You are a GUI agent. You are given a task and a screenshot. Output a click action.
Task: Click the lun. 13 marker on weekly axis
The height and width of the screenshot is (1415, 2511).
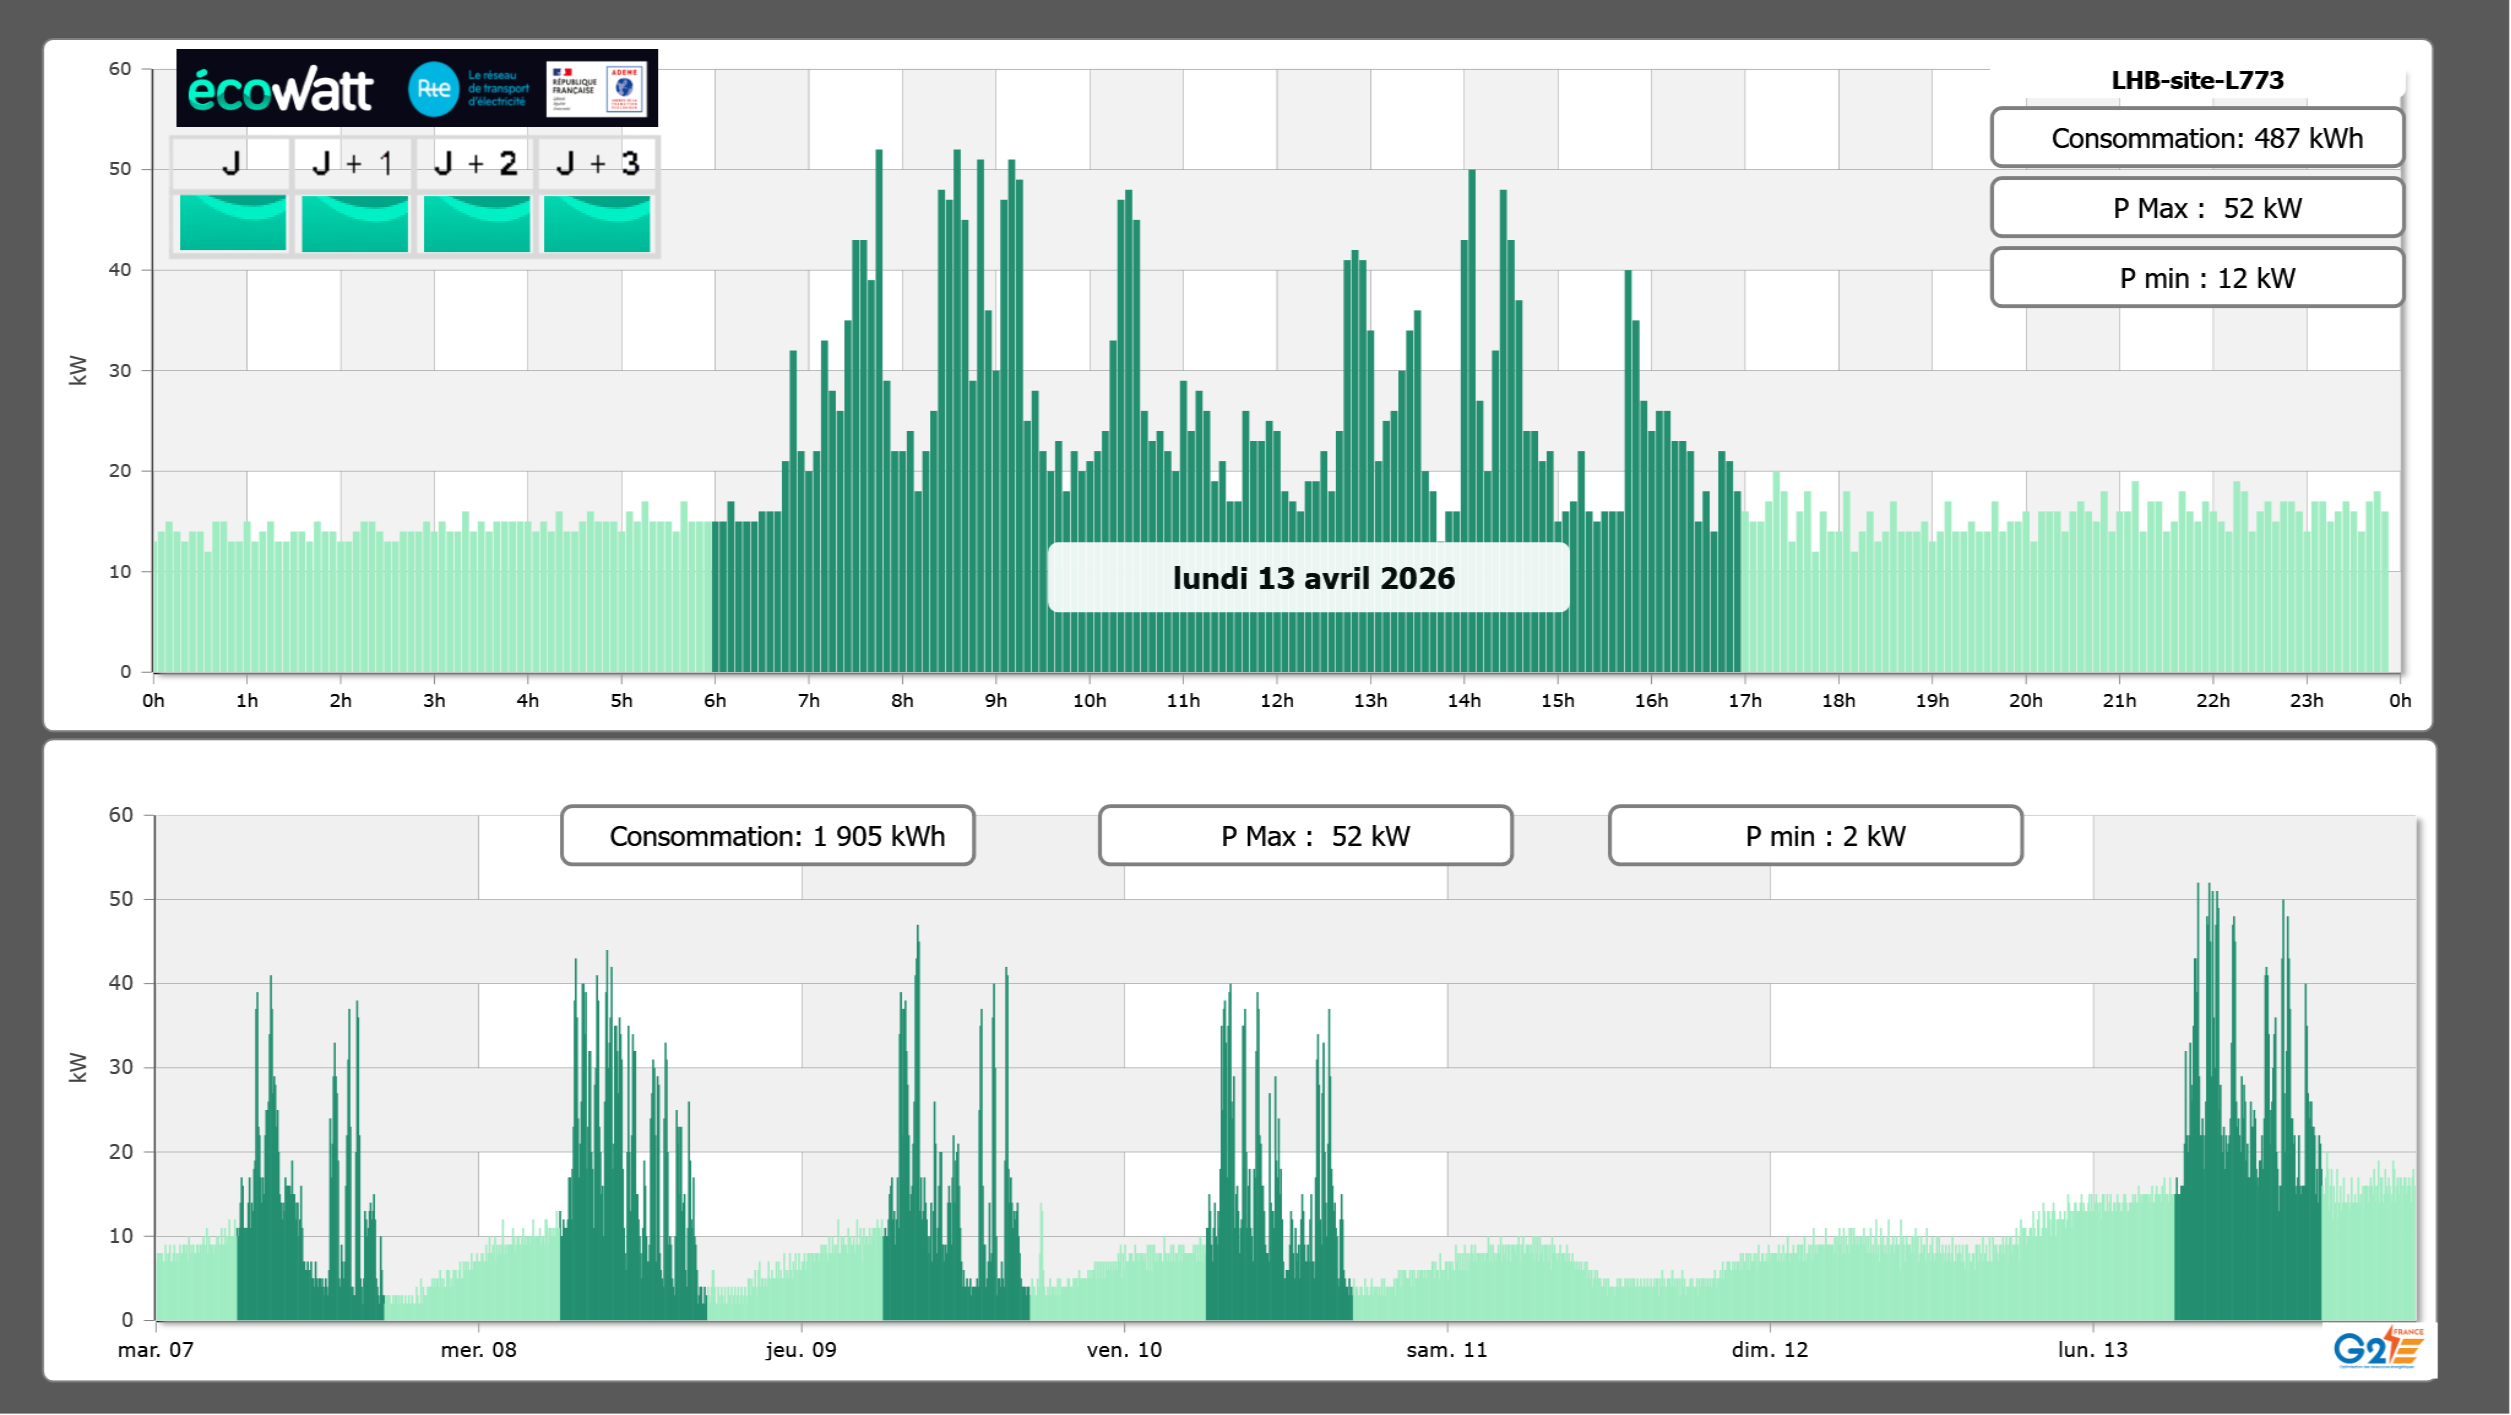[2092, 1350]
